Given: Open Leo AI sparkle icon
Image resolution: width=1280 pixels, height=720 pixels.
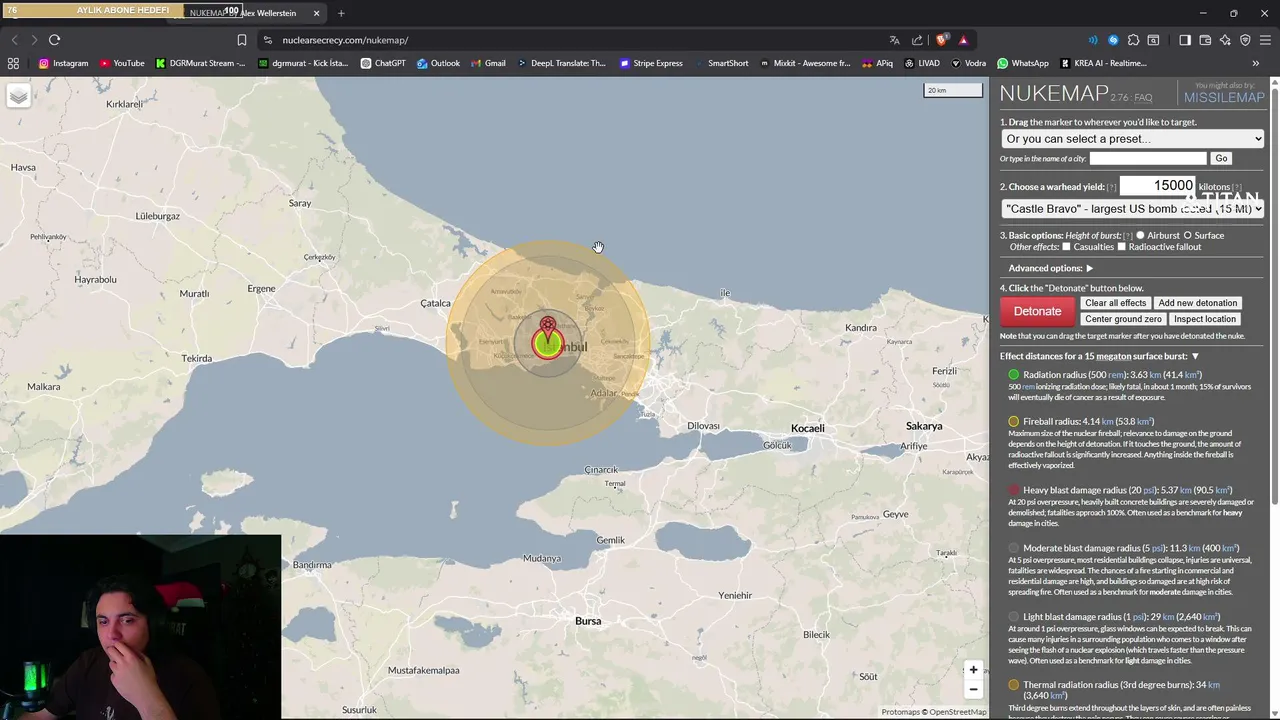Looking at the screenshot, I should (1225, 40).
